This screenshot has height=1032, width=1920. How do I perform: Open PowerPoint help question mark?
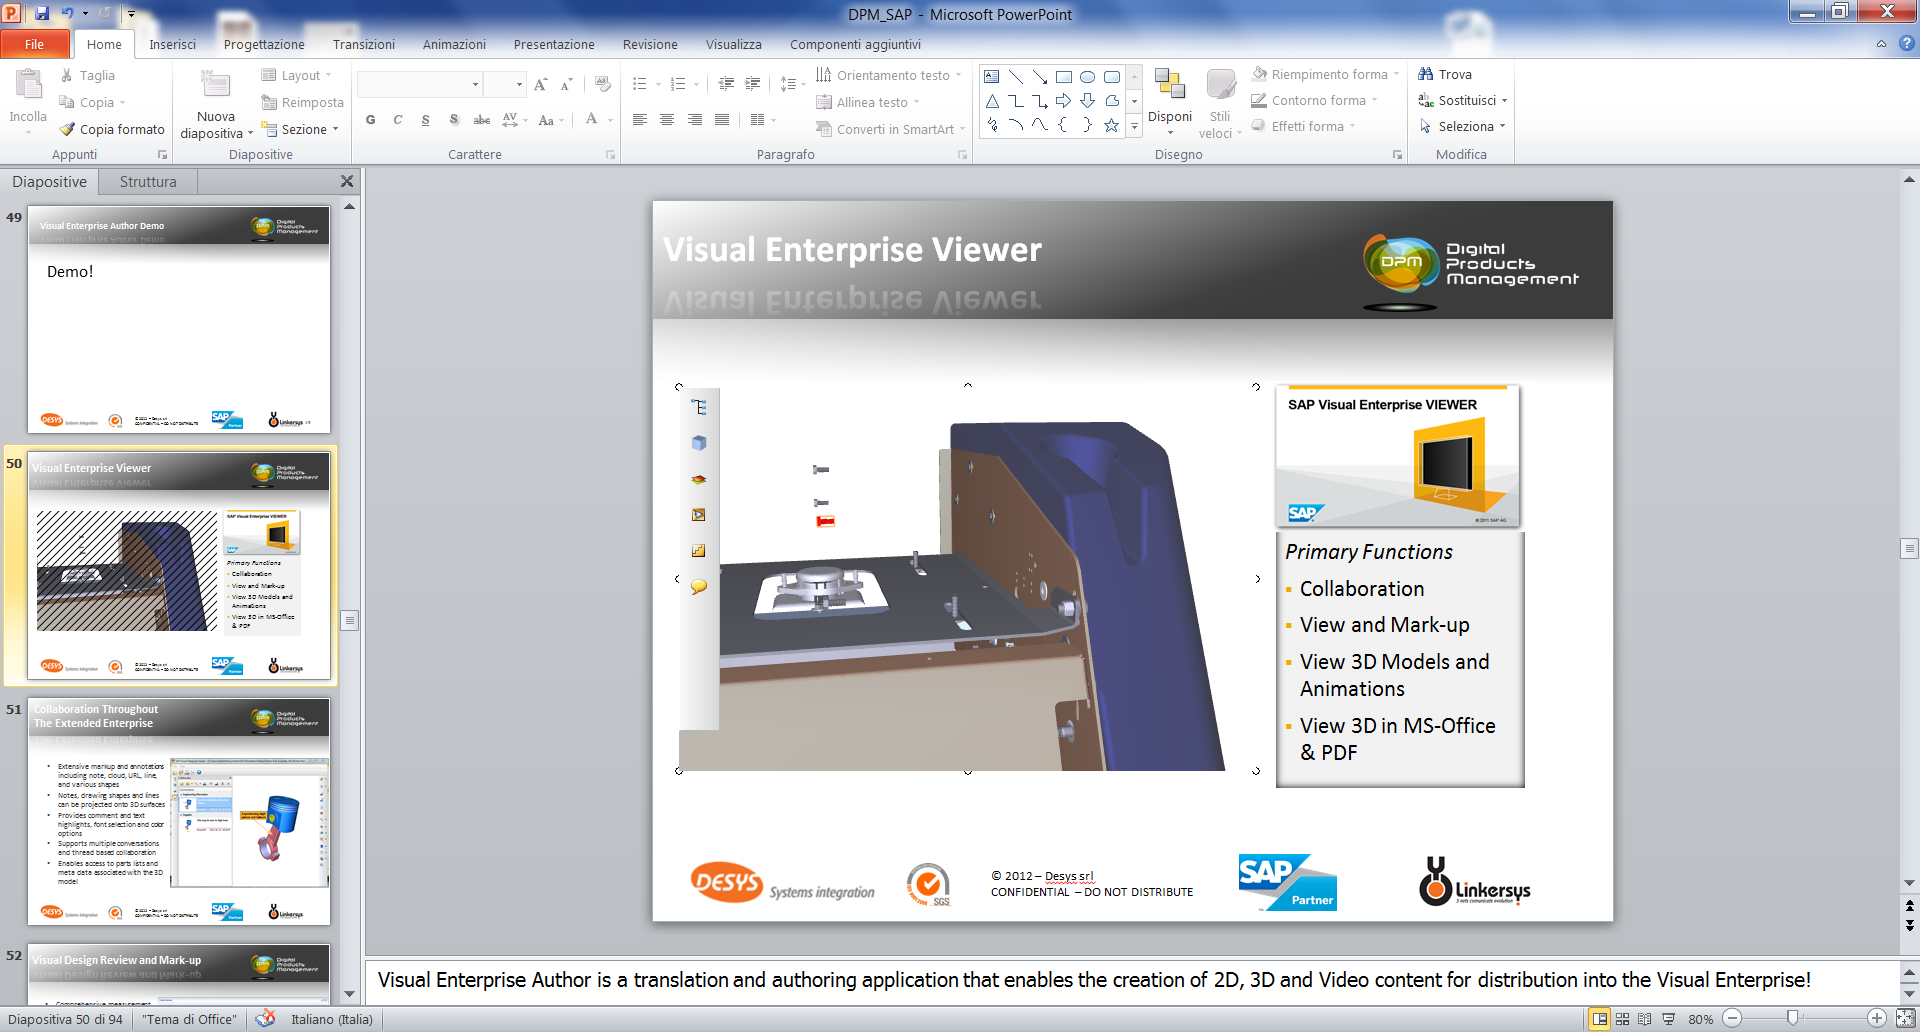[1906, 44]
